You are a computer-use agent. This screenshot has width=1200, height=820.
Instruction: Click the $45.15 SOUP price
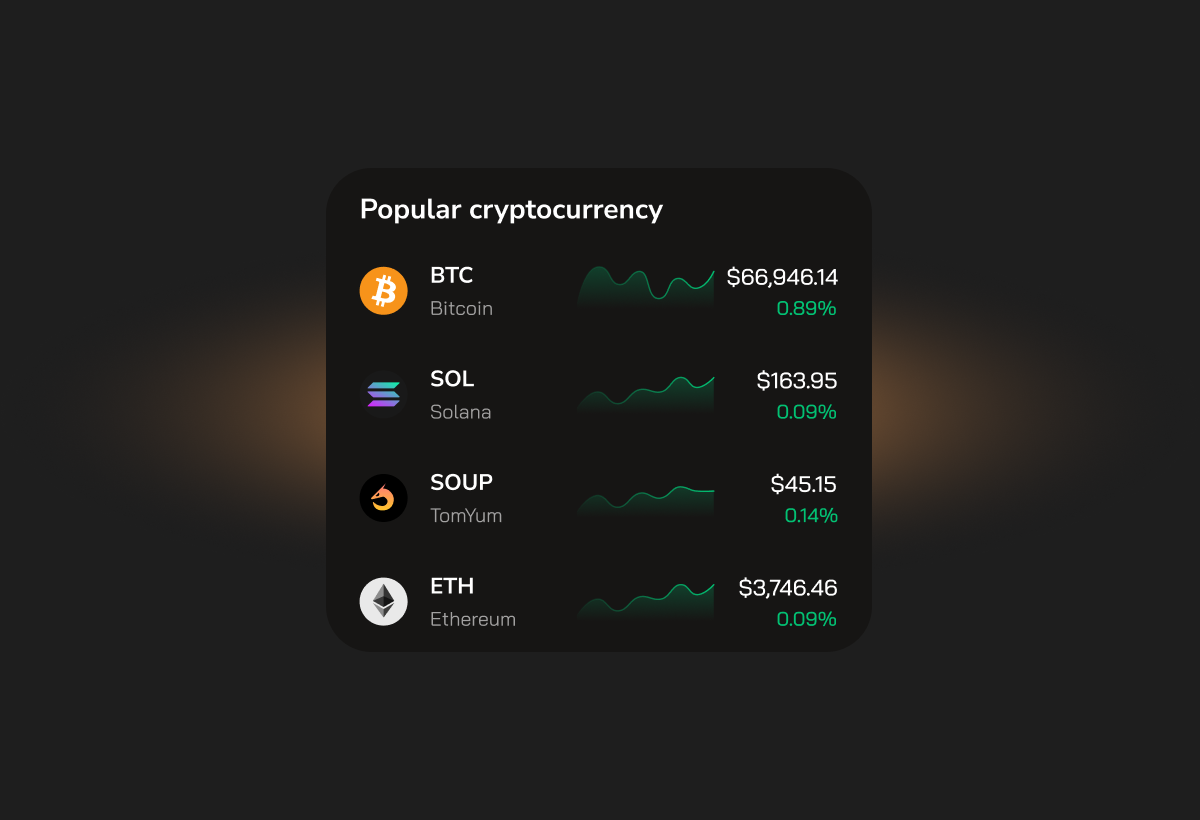[804, 485]
